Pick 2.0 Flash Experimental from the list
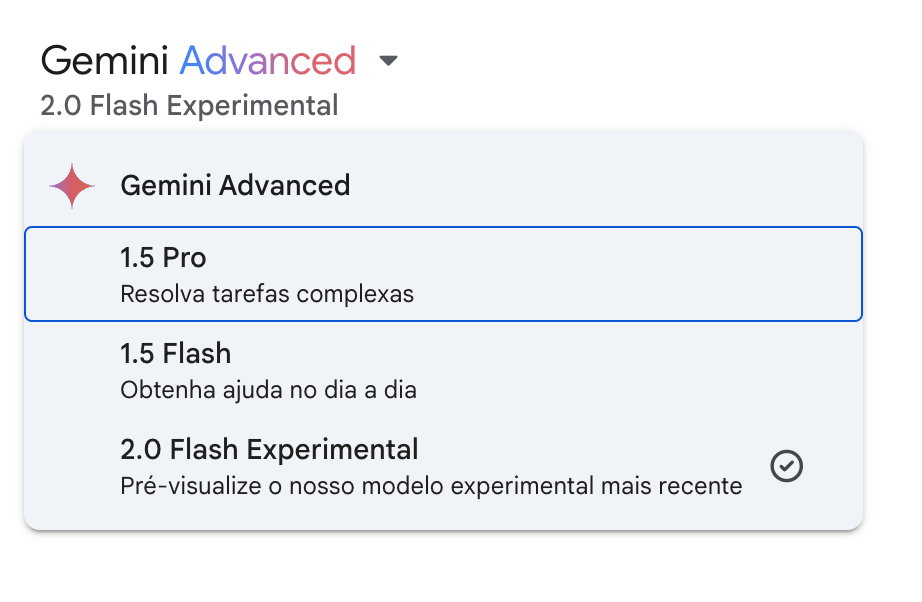922x602 pixels. pyautogui.click(x=443, y=466)
